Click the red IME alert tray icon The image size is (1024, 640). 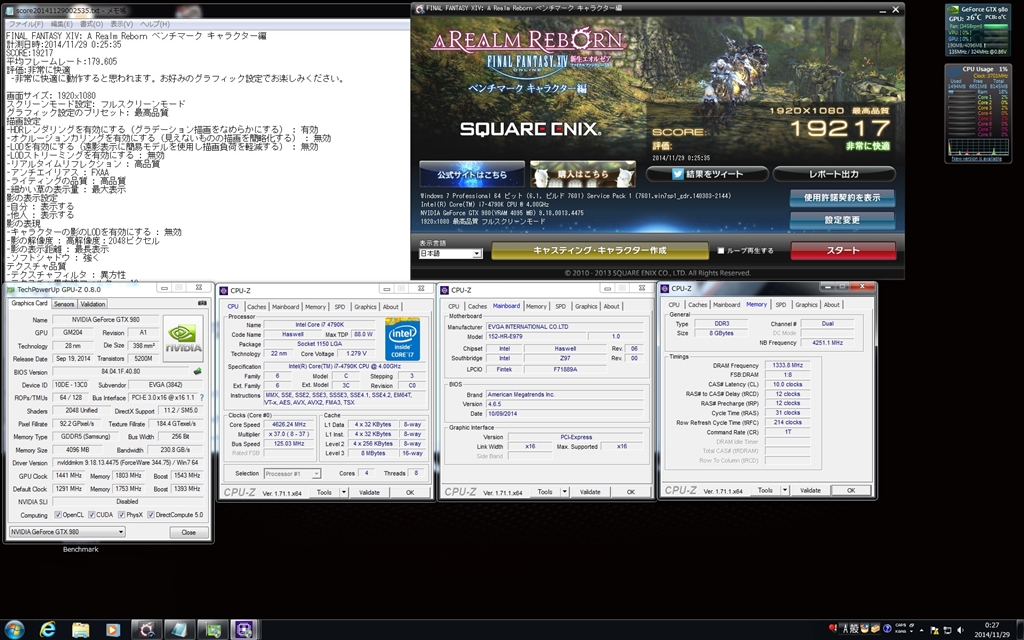833,628
